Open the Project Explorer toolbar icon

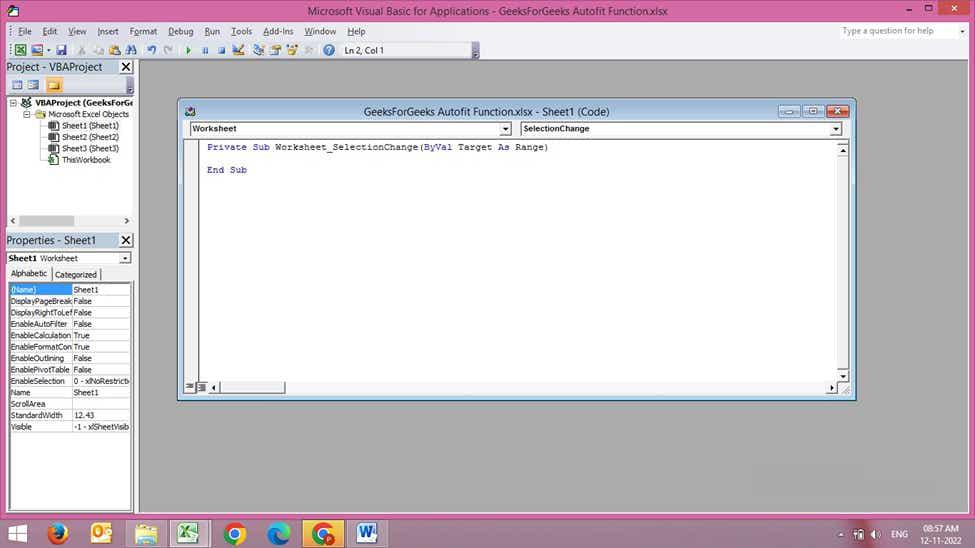(x=259, y=50)
